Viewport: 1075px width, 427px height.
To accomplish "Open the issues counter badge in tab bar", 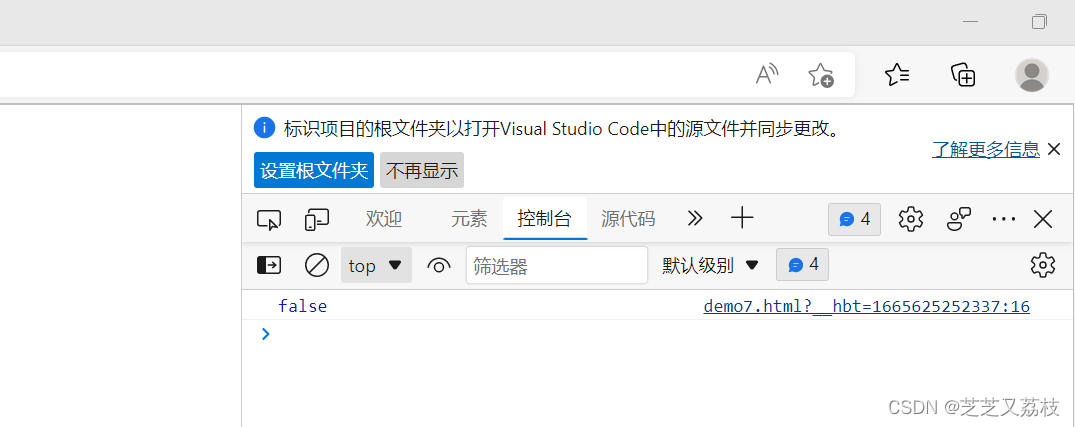I will tap(854, 219).
